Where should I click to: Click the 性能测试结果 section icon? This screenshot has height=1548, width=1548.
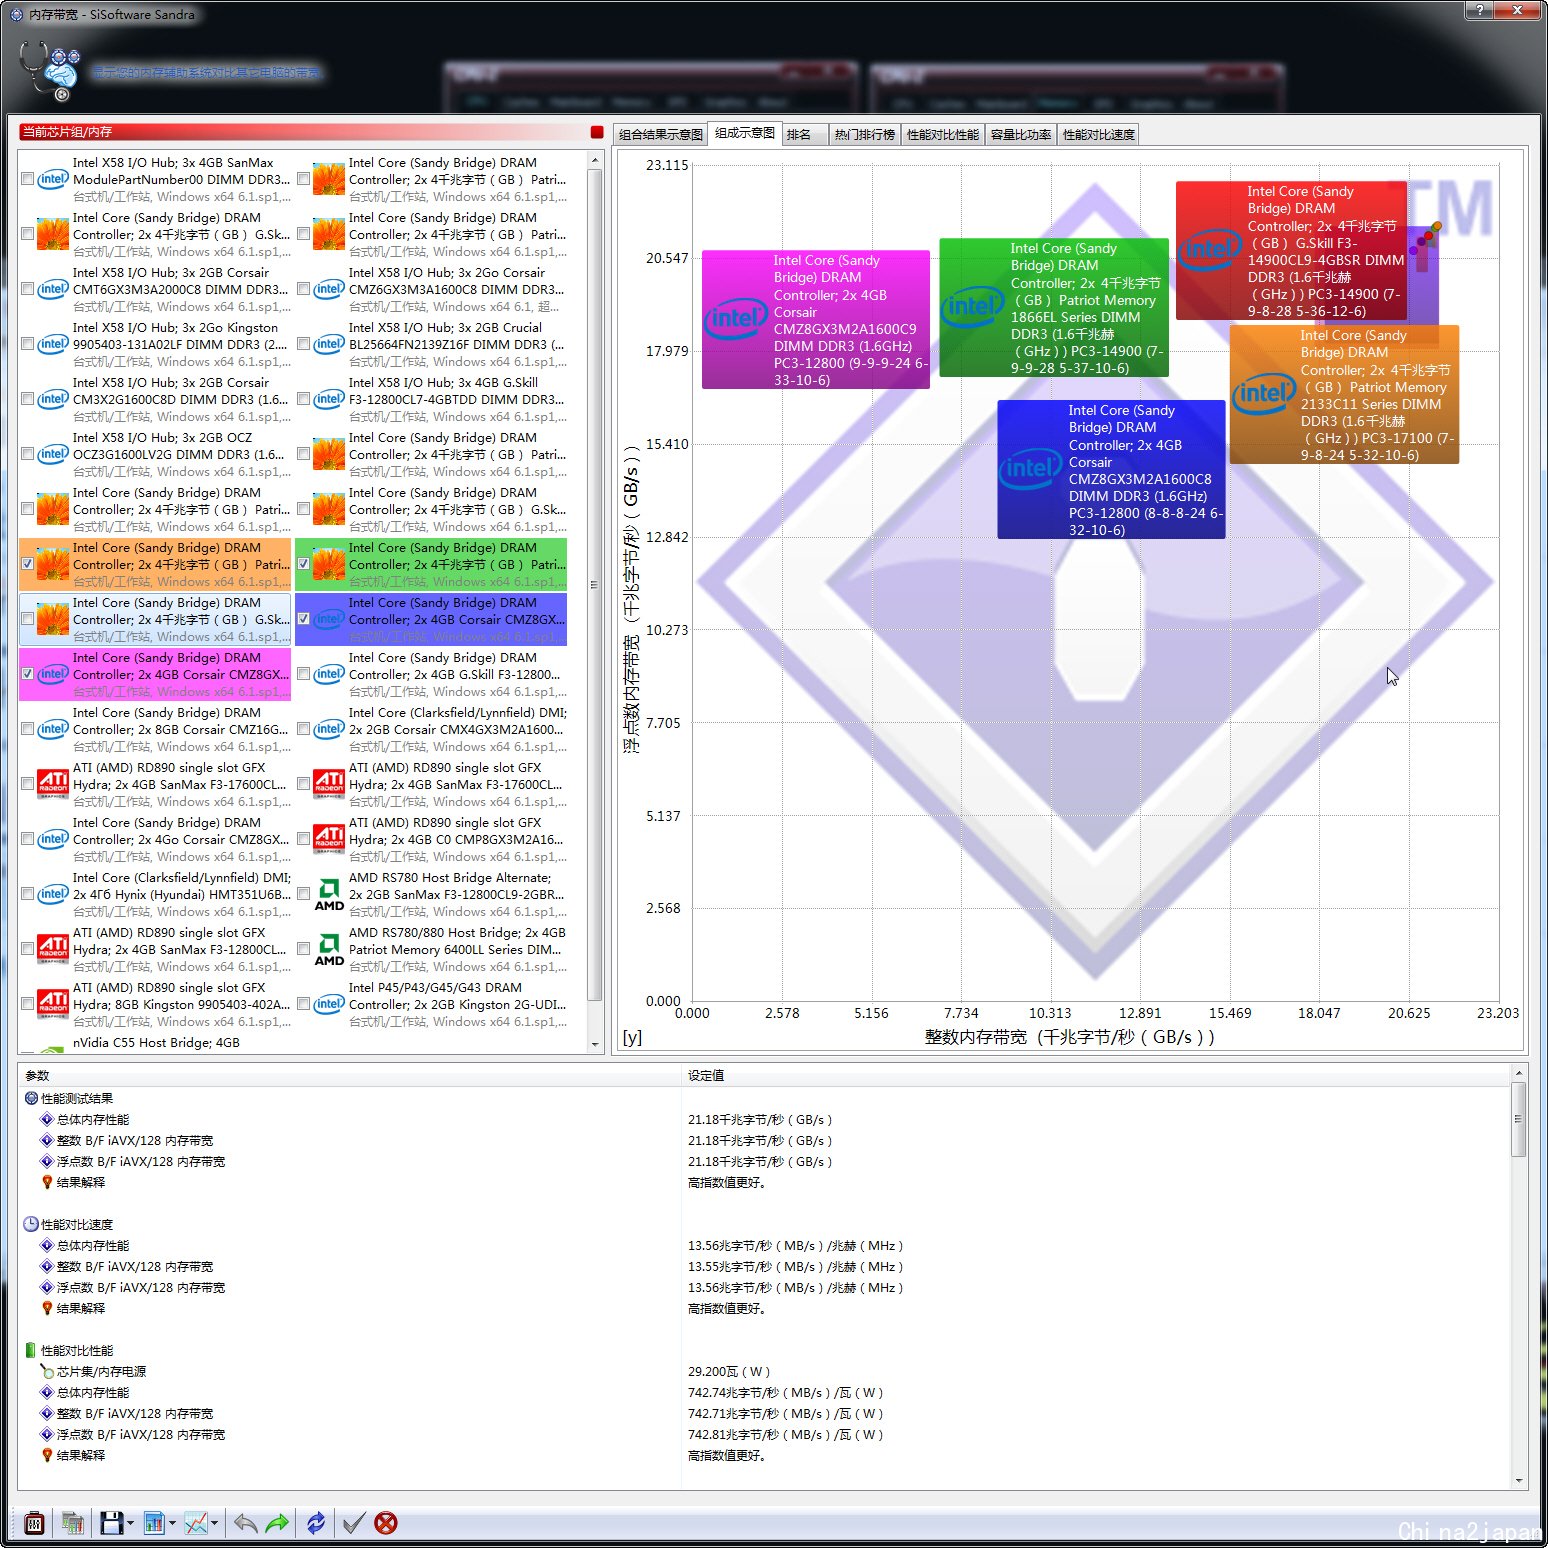pyautogui.click(x=31, y=1098)
